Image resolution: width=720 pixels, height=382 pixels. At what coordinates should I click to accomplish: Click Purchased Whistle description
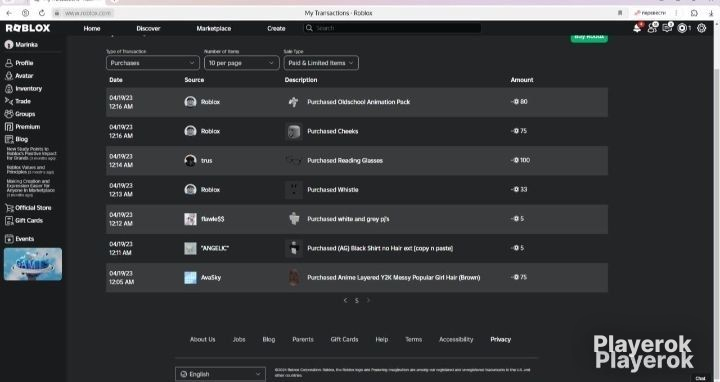[333, 190]
